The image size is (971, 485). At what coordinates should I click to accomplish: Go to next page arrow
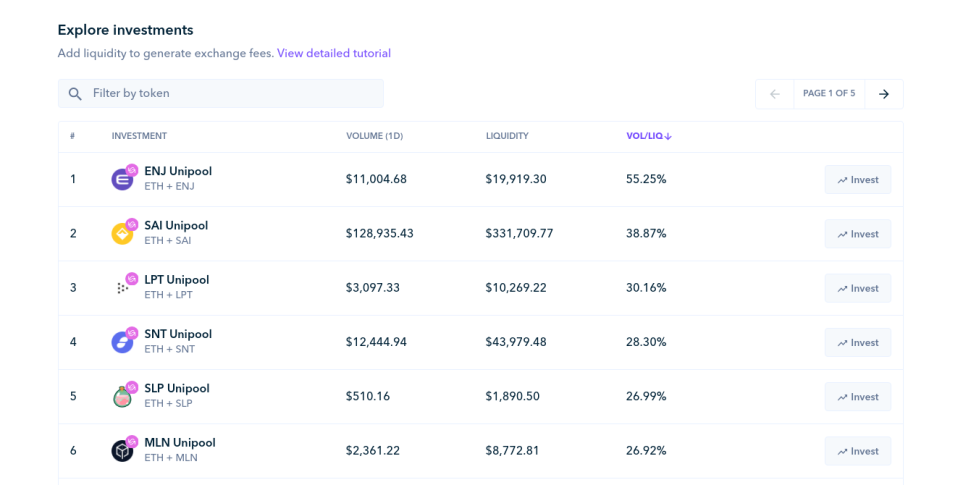coord(884,94)
